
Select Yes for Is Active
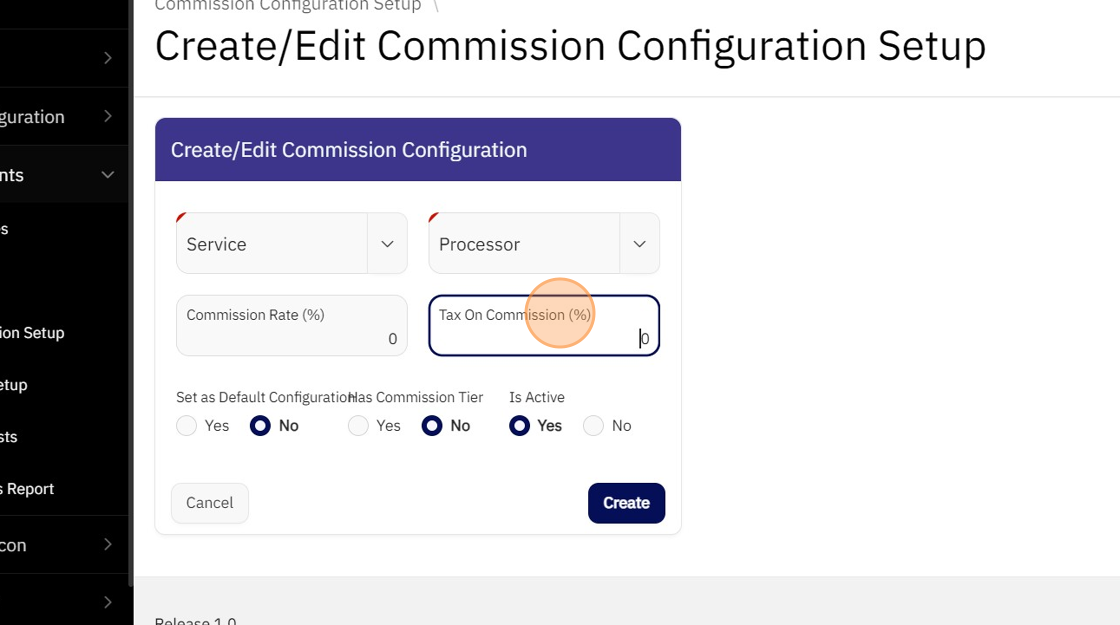519,426
